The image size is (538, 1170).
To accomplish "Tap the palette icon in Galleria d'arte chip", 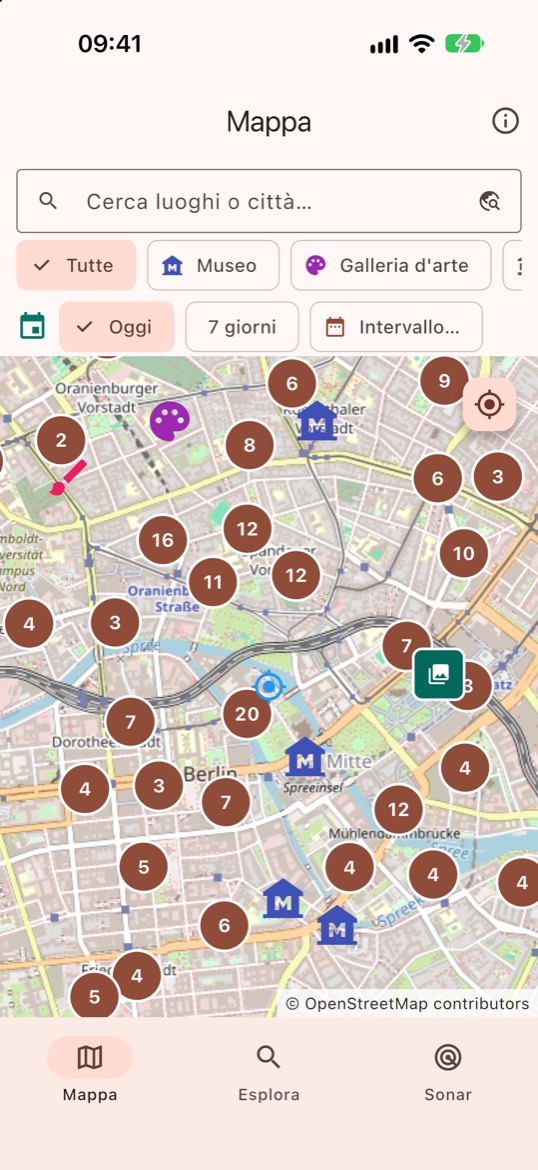I will pos(316,265).
